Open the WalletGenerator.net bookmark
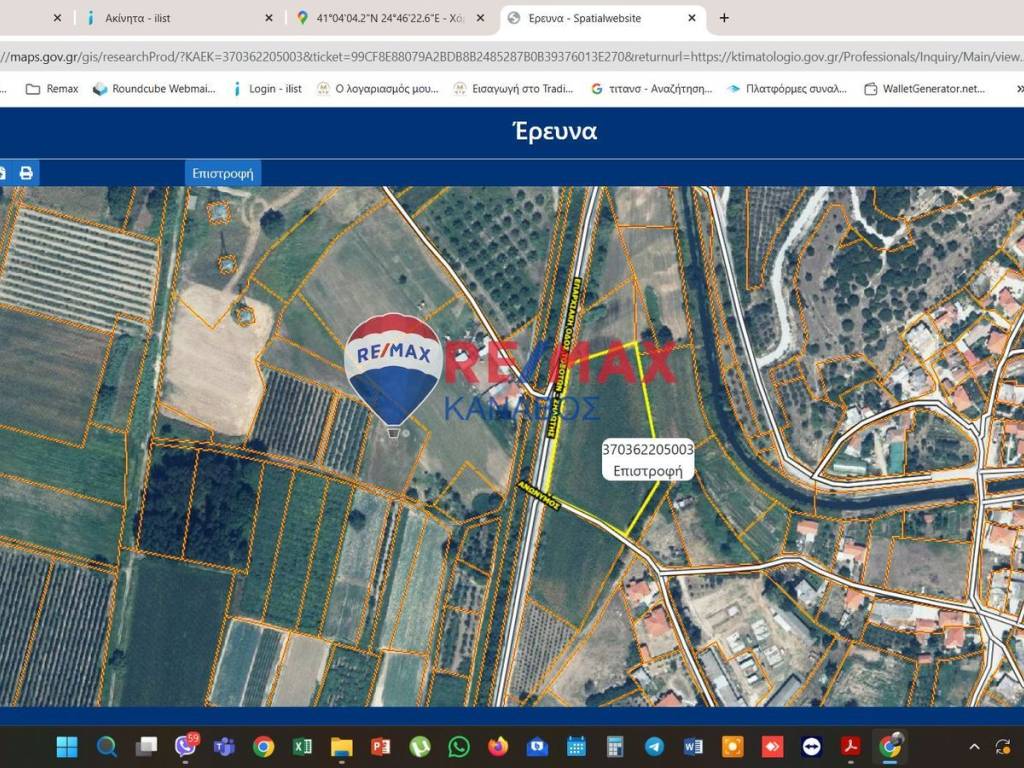 point(924,89)
